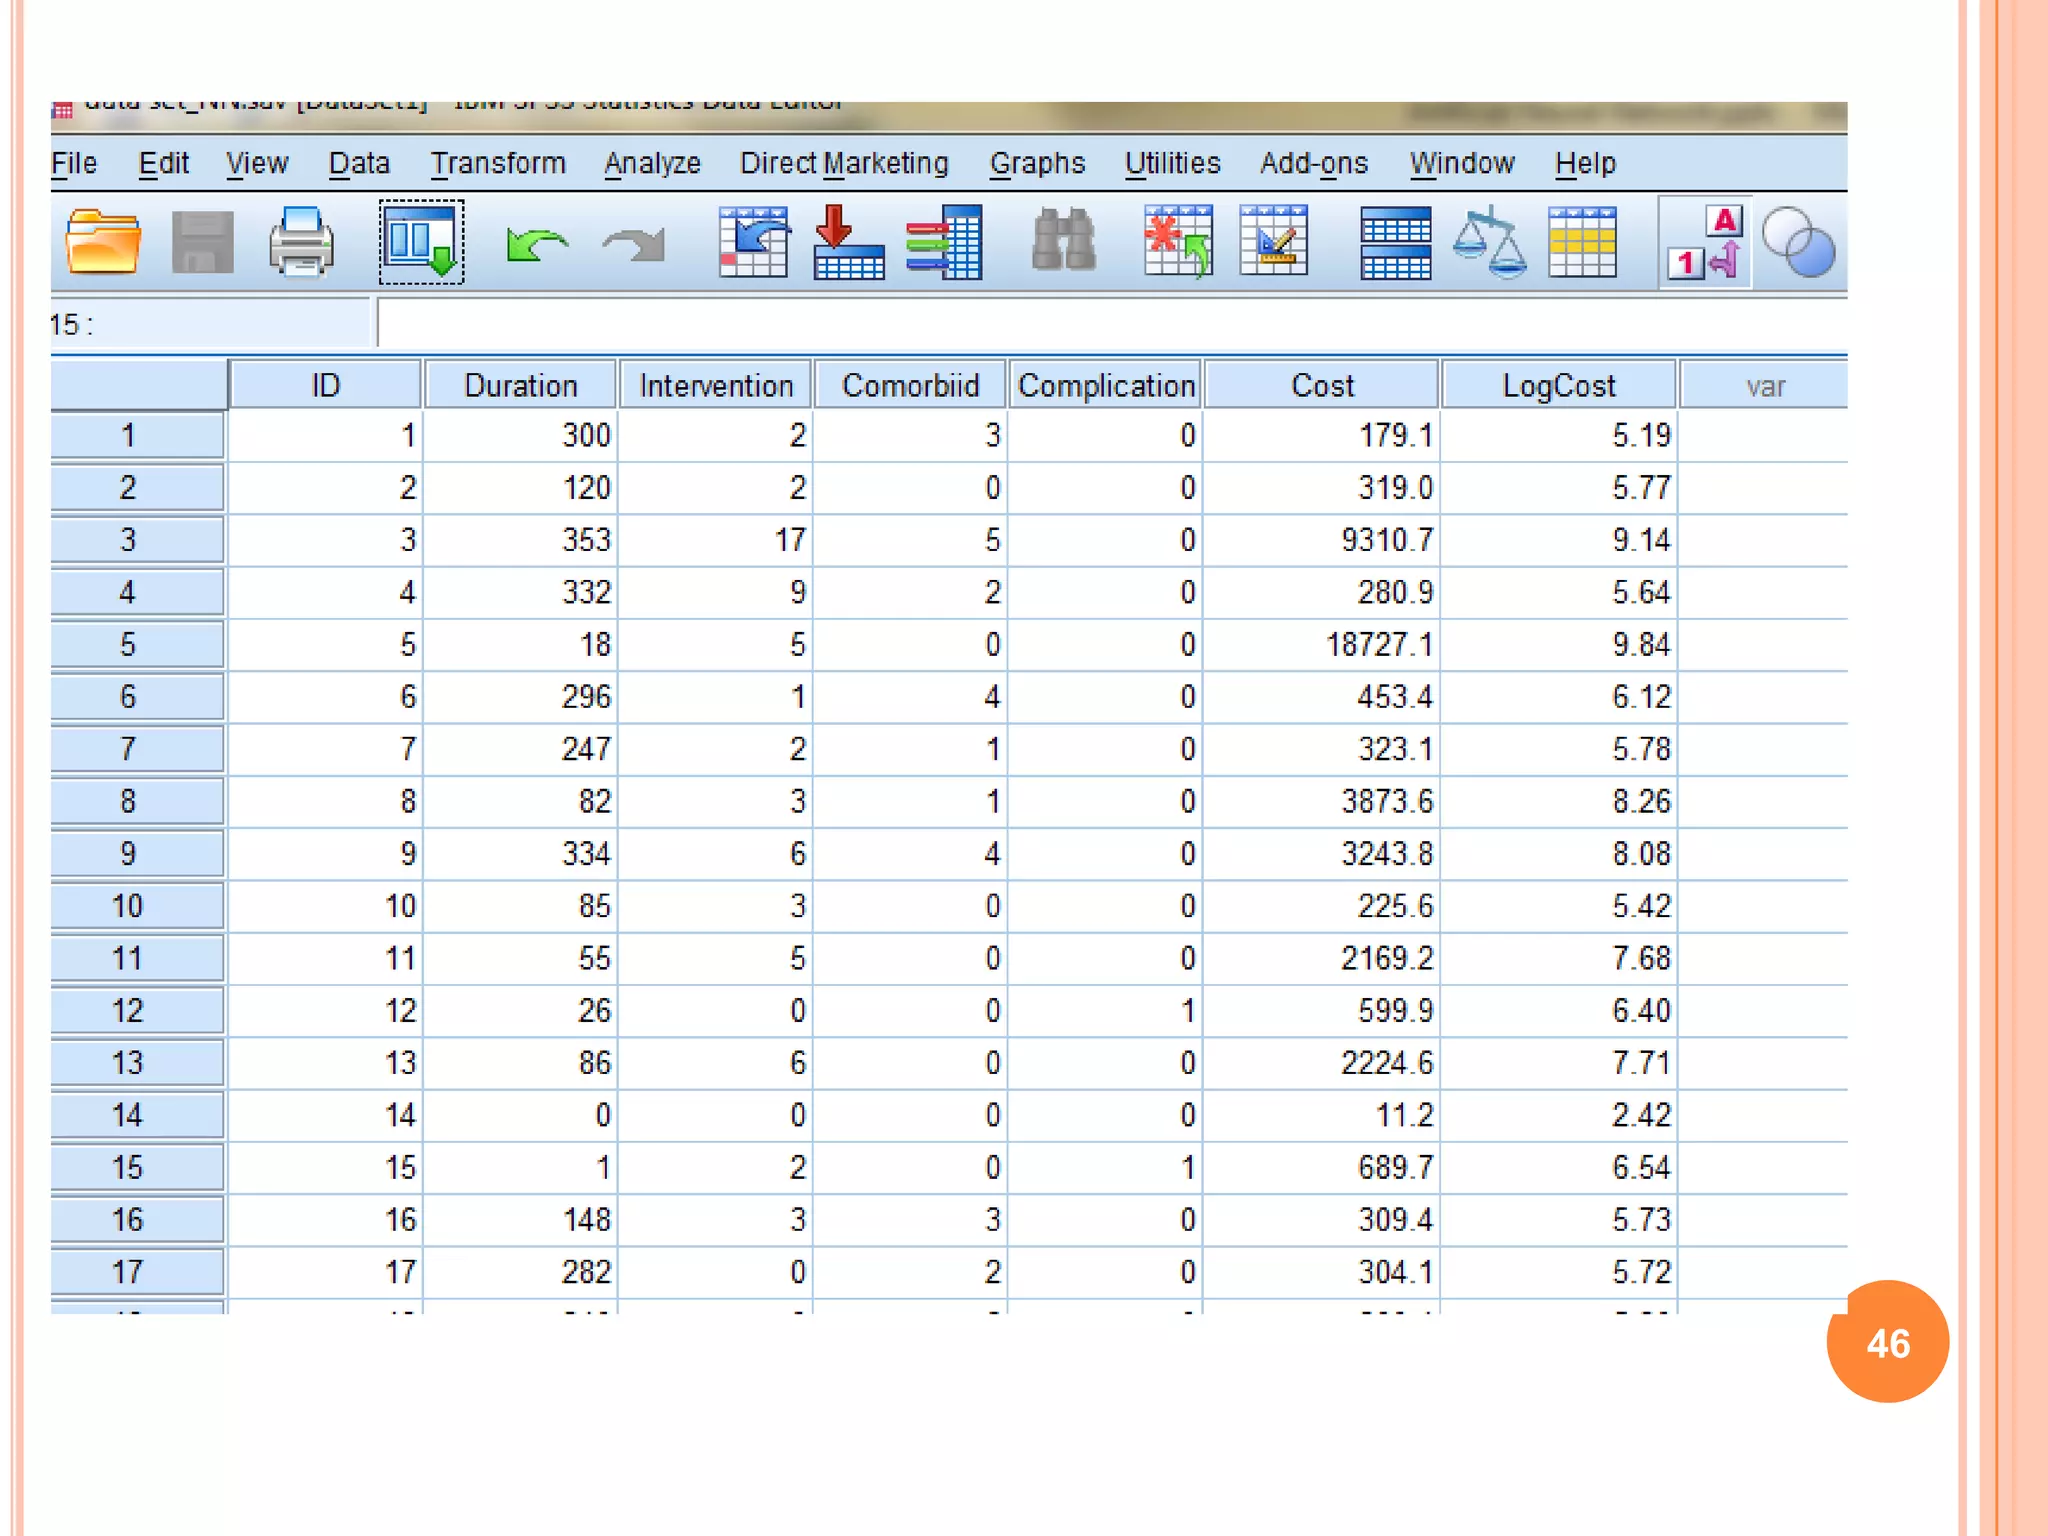Click the Insert cases icon
Viewport: 2048px width, 1536px height.
(1178, 242)
